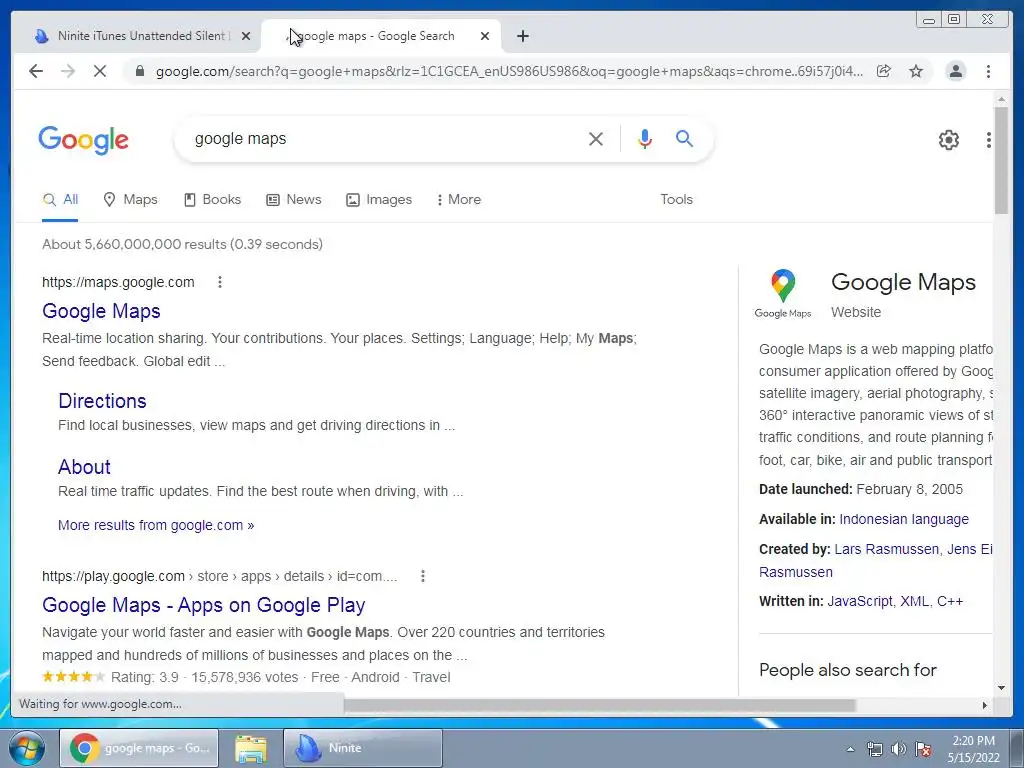The height and width of the screenshot is (768, 1024).
Task: Share this page icon in address bar
Action: [884, 71]
